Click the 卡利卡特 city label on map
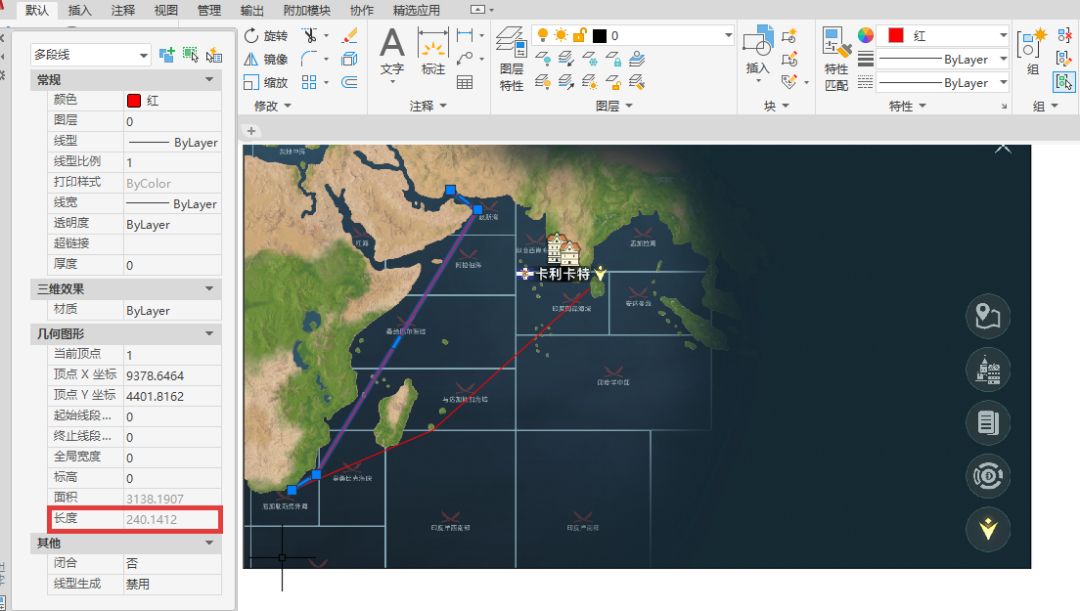1080x611 pixels. pyautogui.click(x=563, y=274)
